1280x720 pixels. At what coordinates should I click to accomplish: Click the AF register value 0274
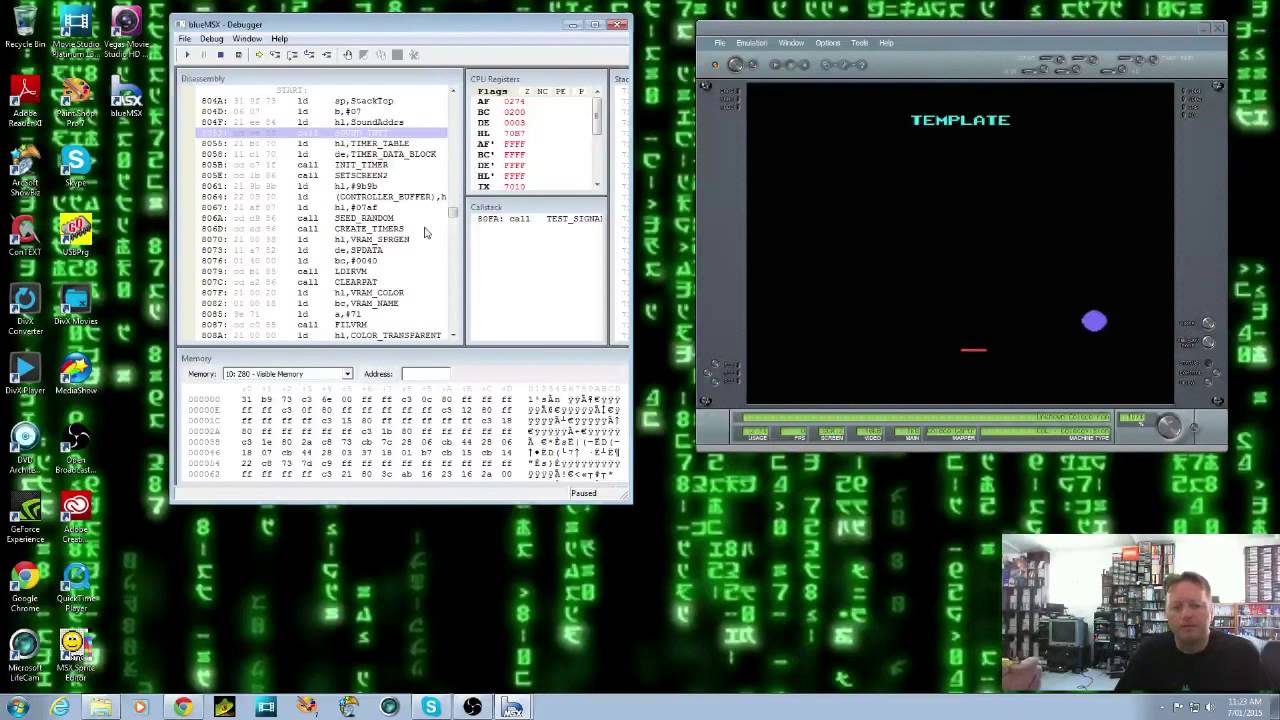pos(514,102)
